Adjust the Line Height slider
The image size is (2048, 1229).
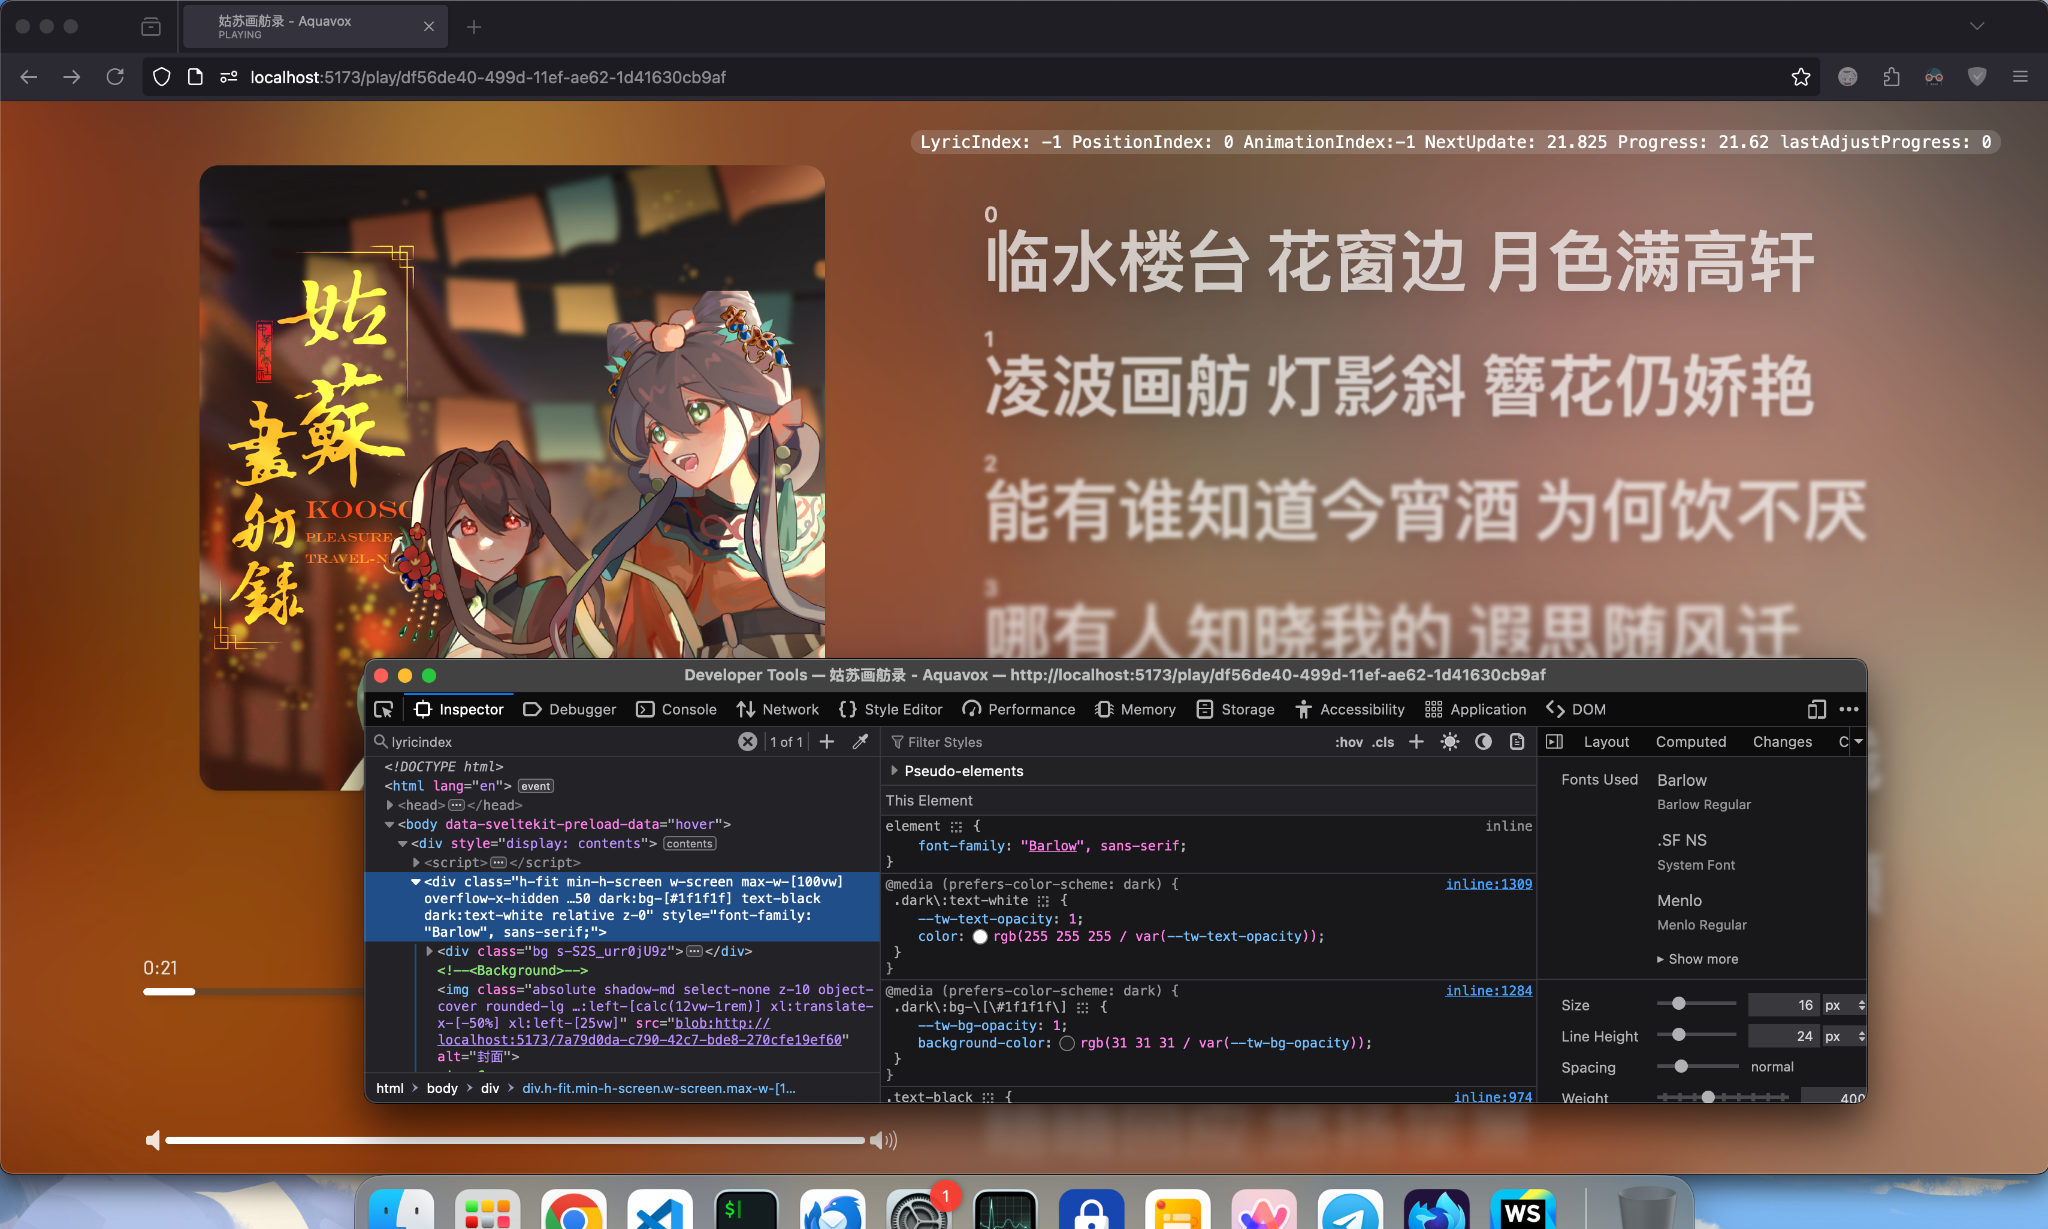click(1678, 1035)
